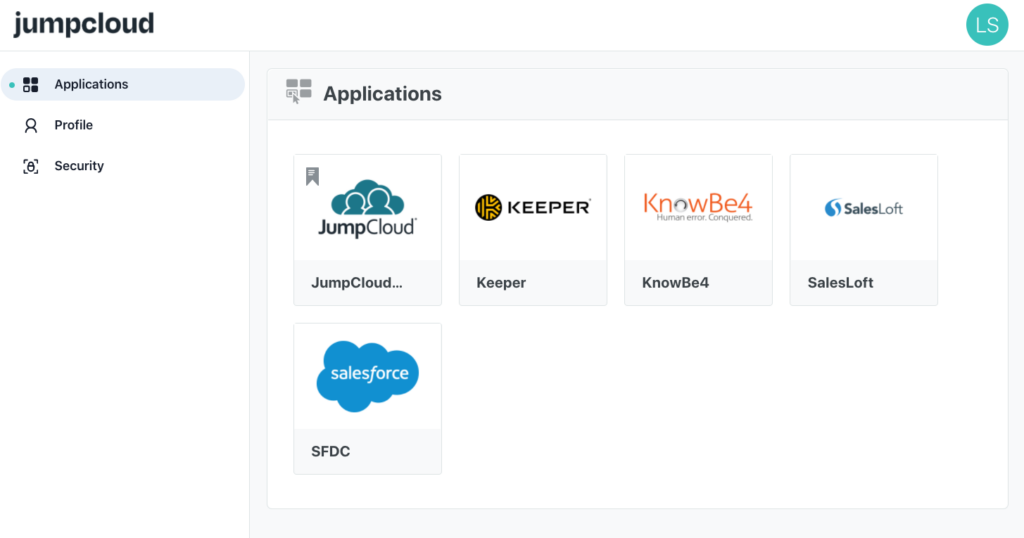Click the jumpcloud logo in the header
This screenshot has width=1024, height=538.
coord(84,24)
